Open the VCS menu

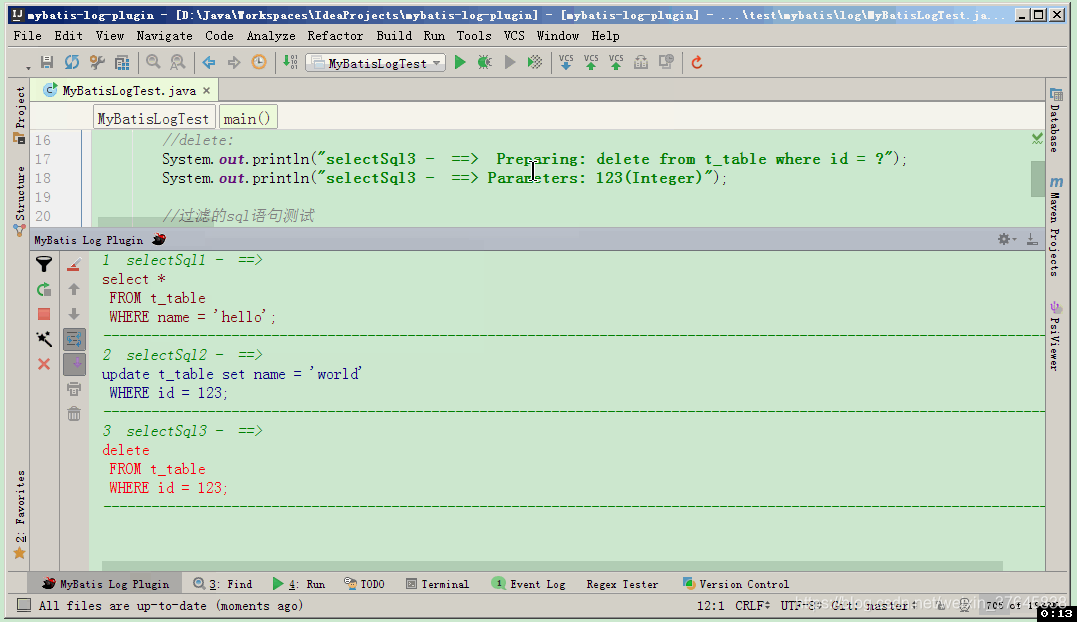tap(514, 36)
